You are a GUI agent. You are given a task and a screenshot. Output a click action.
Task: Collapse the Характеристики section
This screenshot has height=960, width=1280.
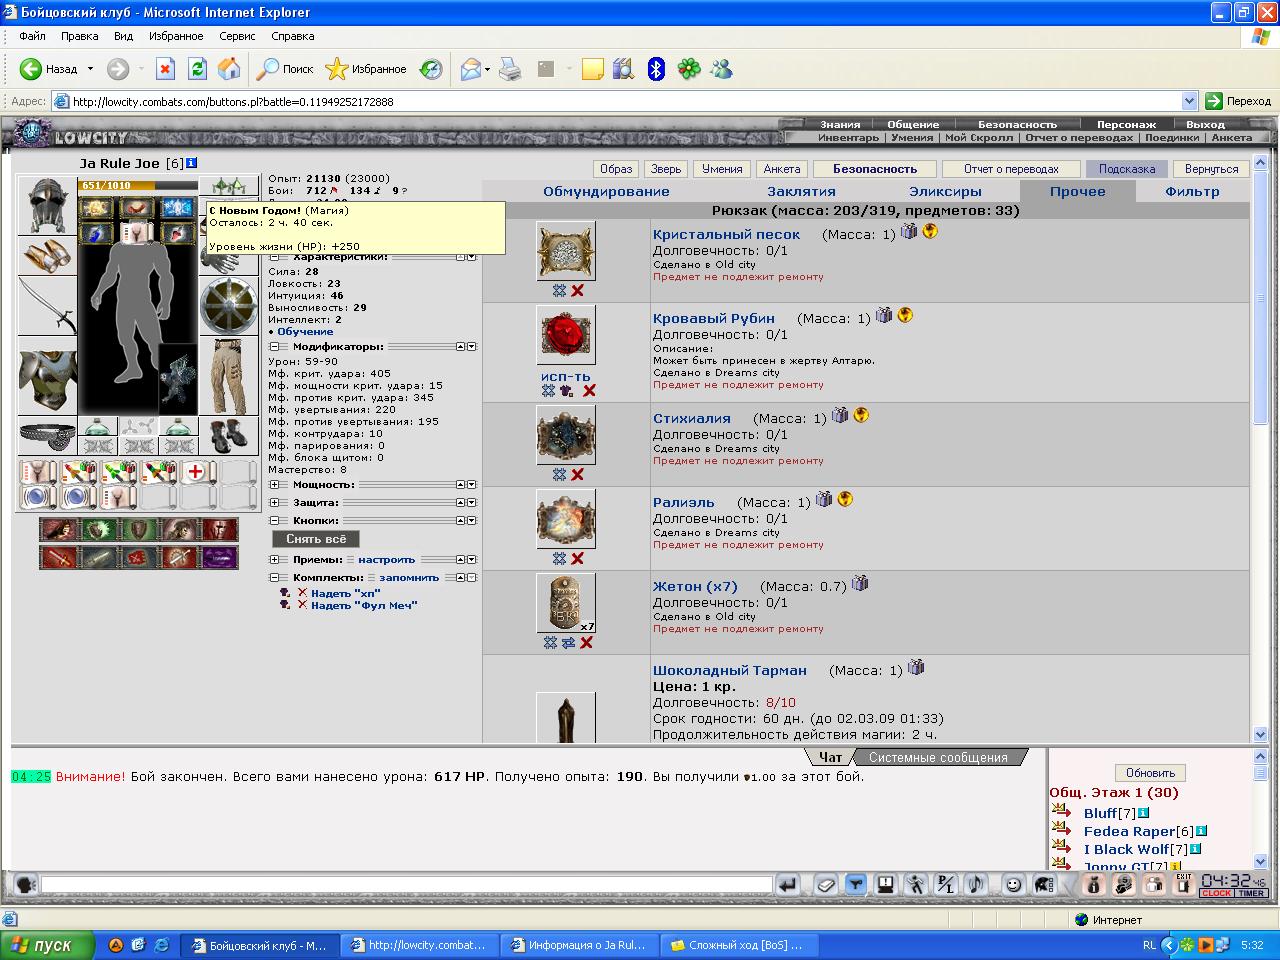pyautogui.click(x=274, y=257)
